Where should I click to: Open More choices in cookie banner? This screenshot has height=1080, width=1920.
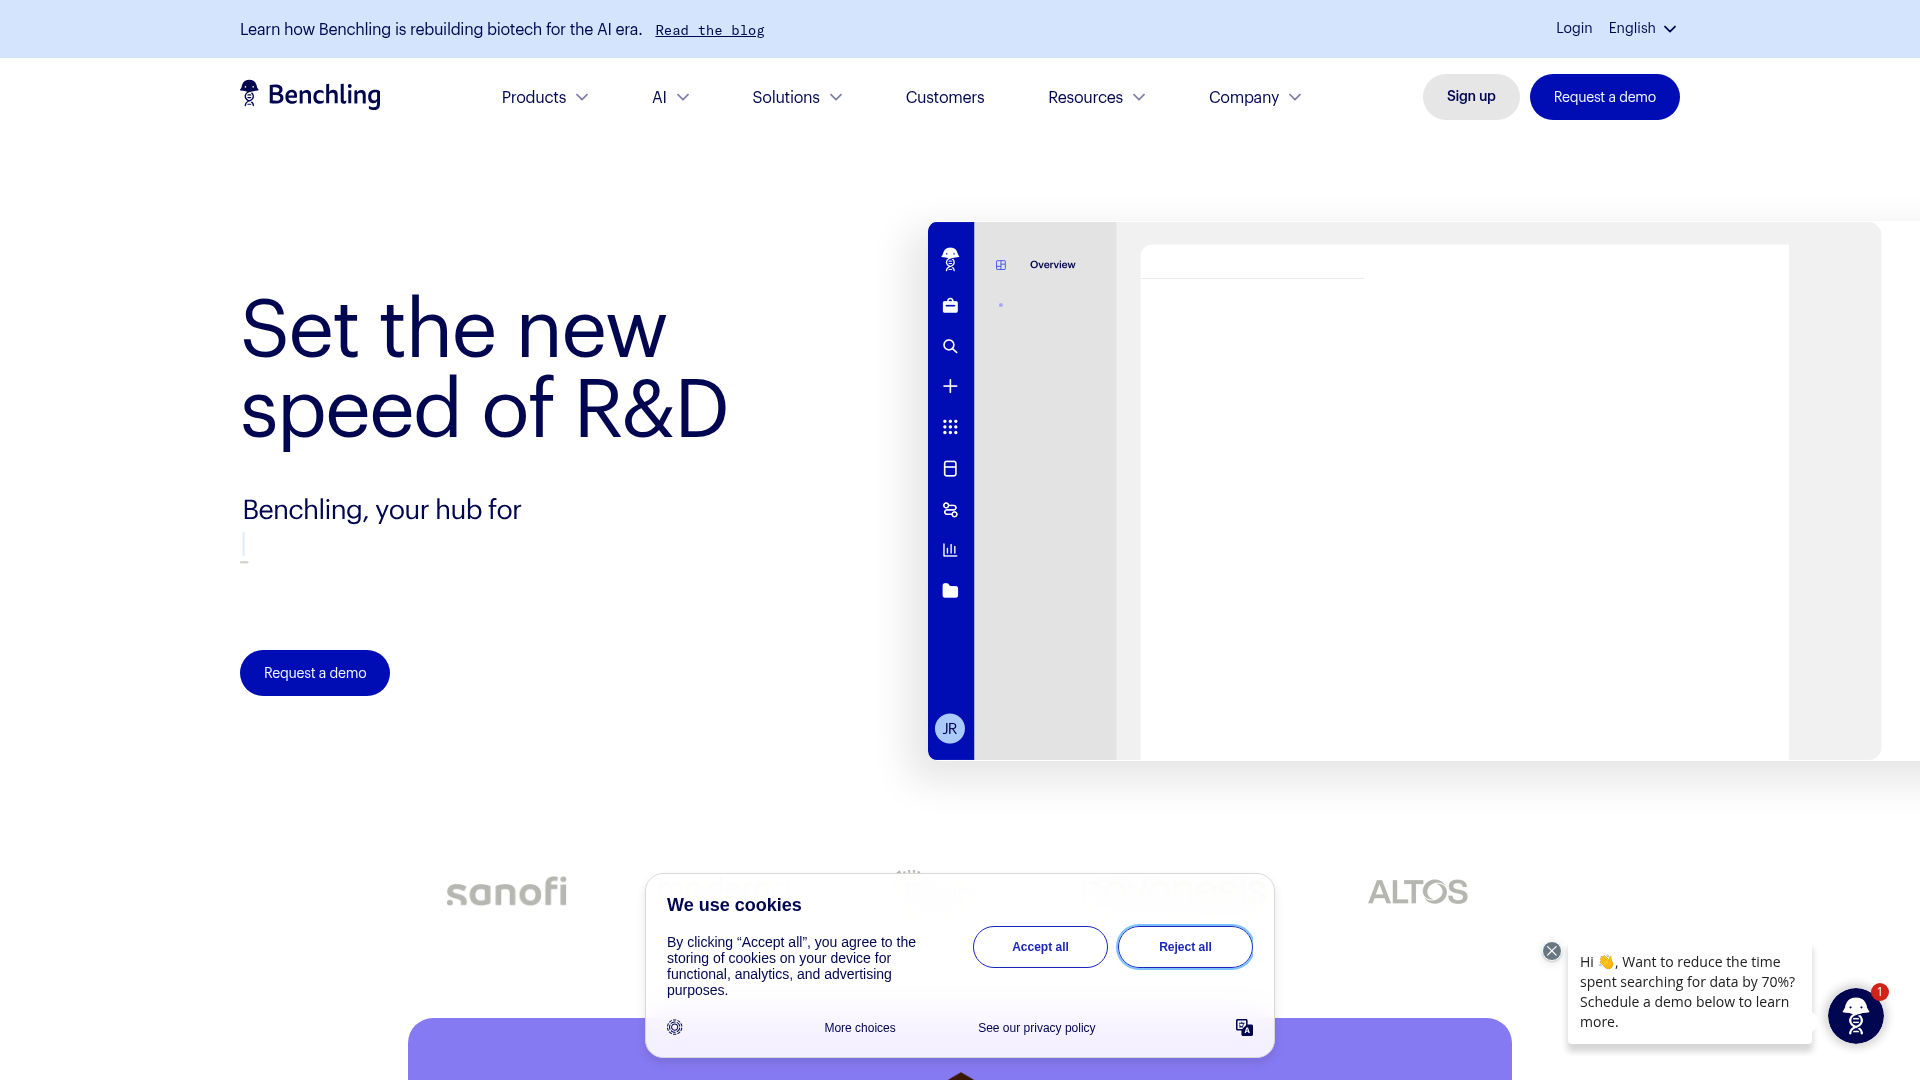(x=860, y=1028)
